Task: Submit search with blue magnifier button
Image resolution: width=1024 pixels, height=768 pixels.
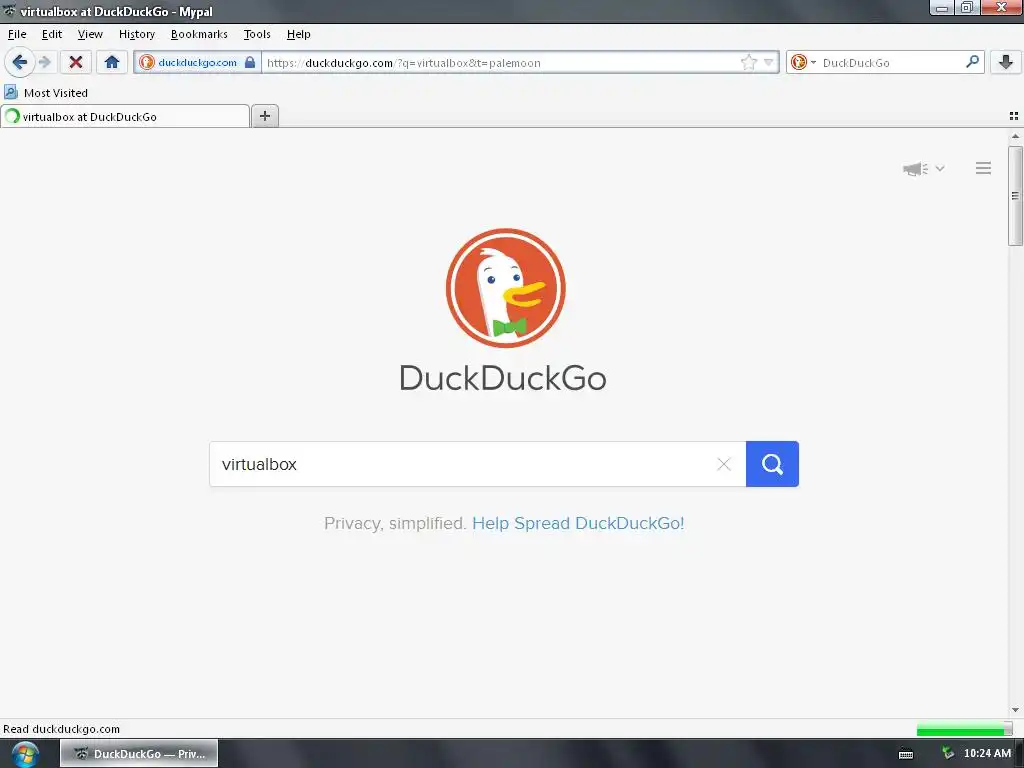Action: [x=772, y=464]
